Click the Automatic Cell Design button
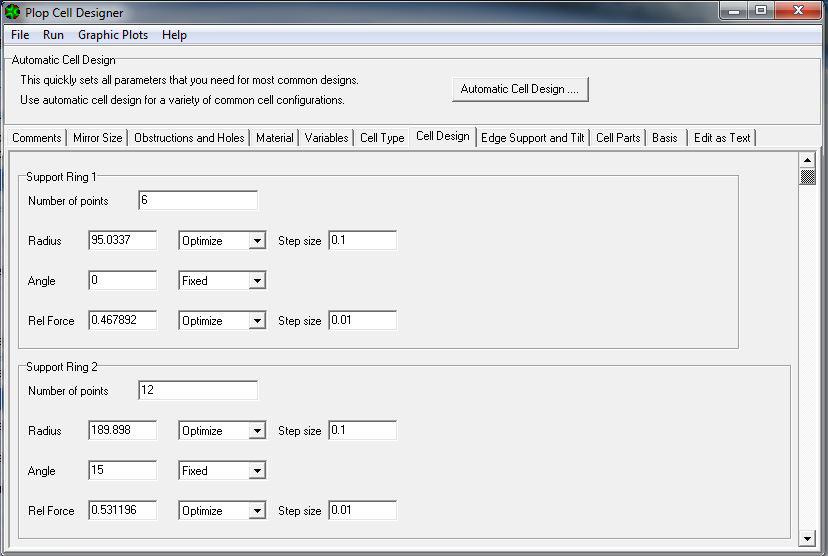 click(520, 89)
